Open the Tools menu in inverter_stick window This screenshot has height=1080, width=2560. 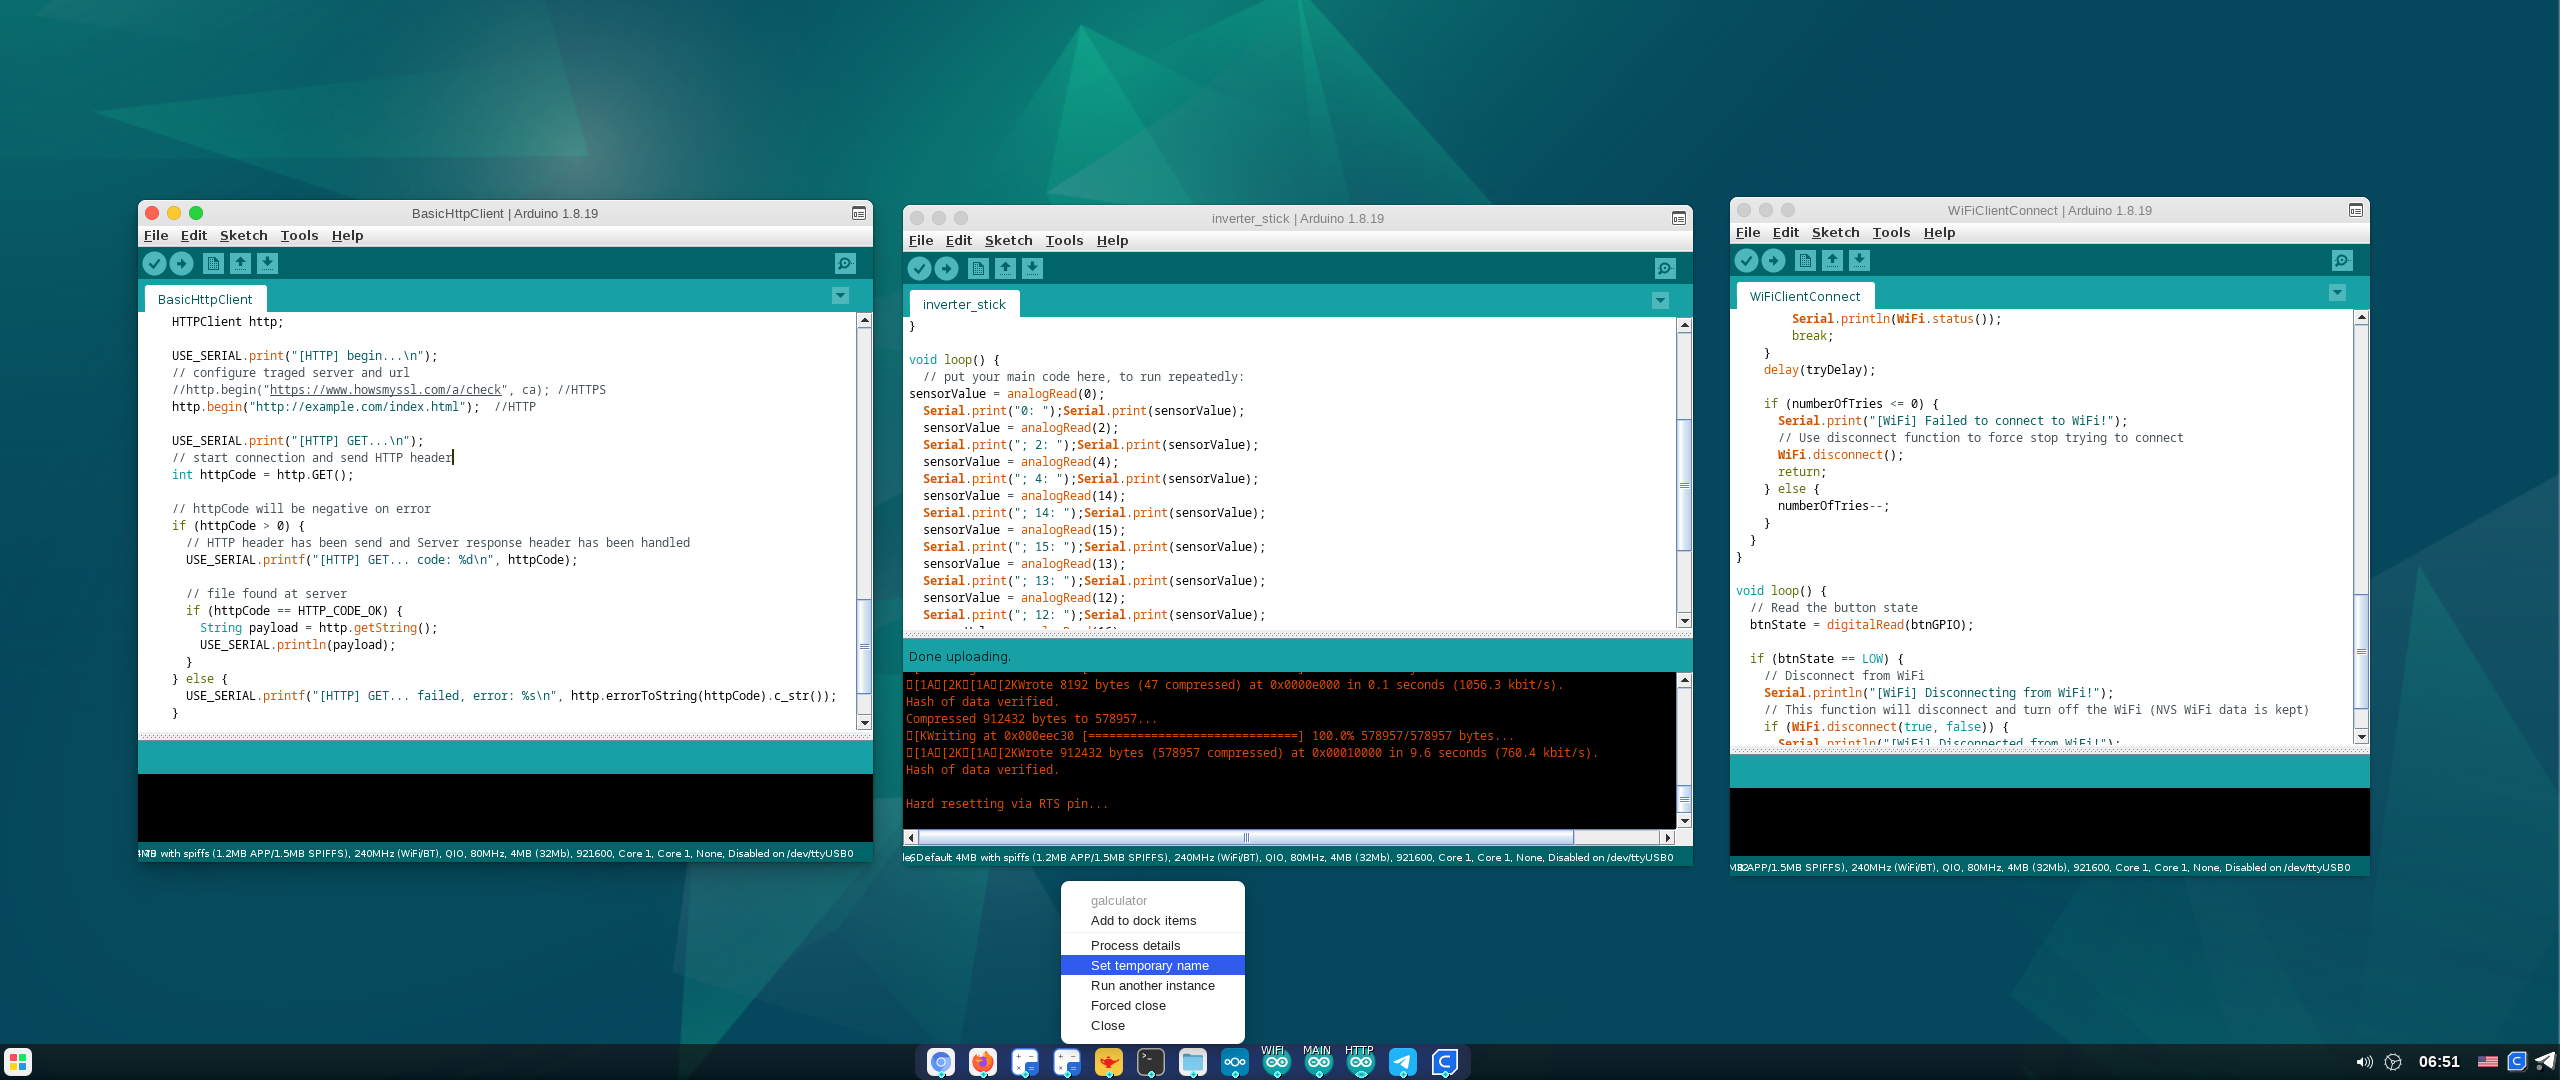click(x=1064, y=240)
